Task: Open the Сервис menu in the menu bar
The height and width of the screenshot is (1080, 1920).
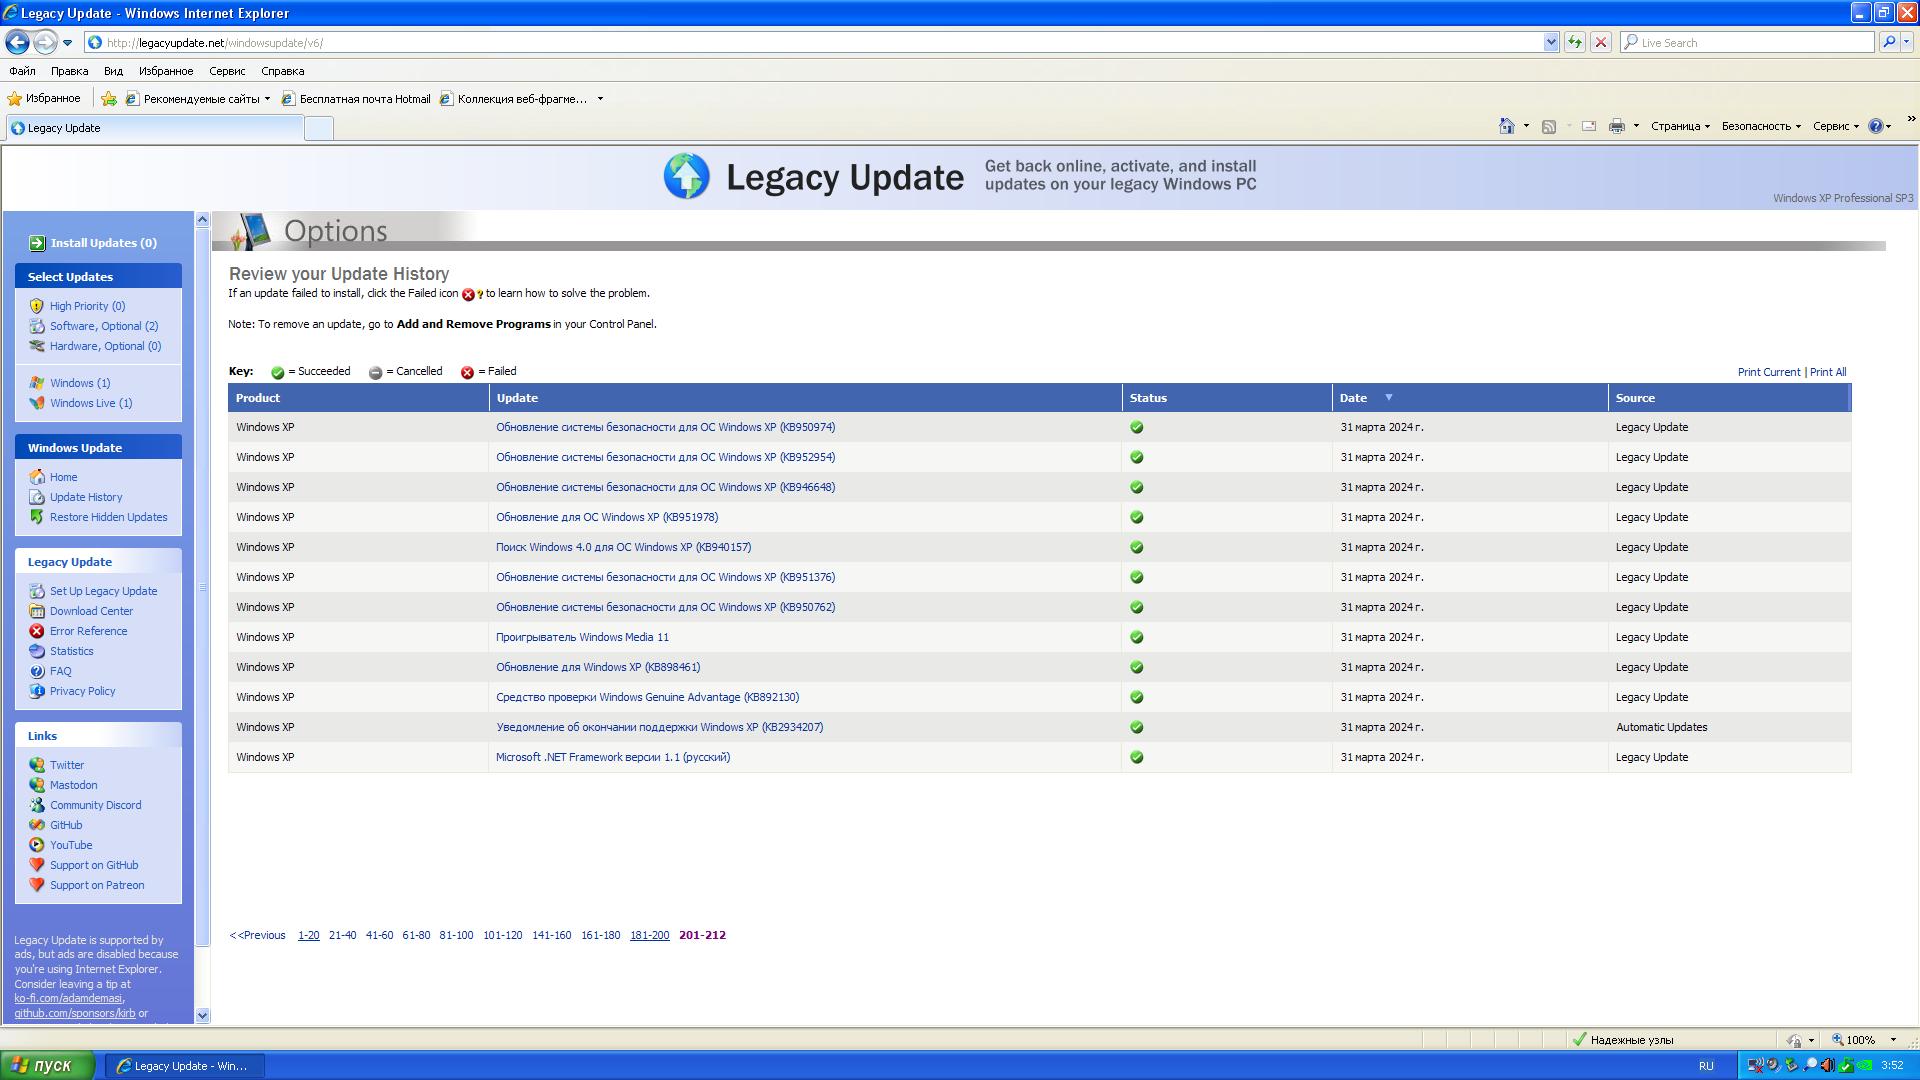Action: [227, 71]
